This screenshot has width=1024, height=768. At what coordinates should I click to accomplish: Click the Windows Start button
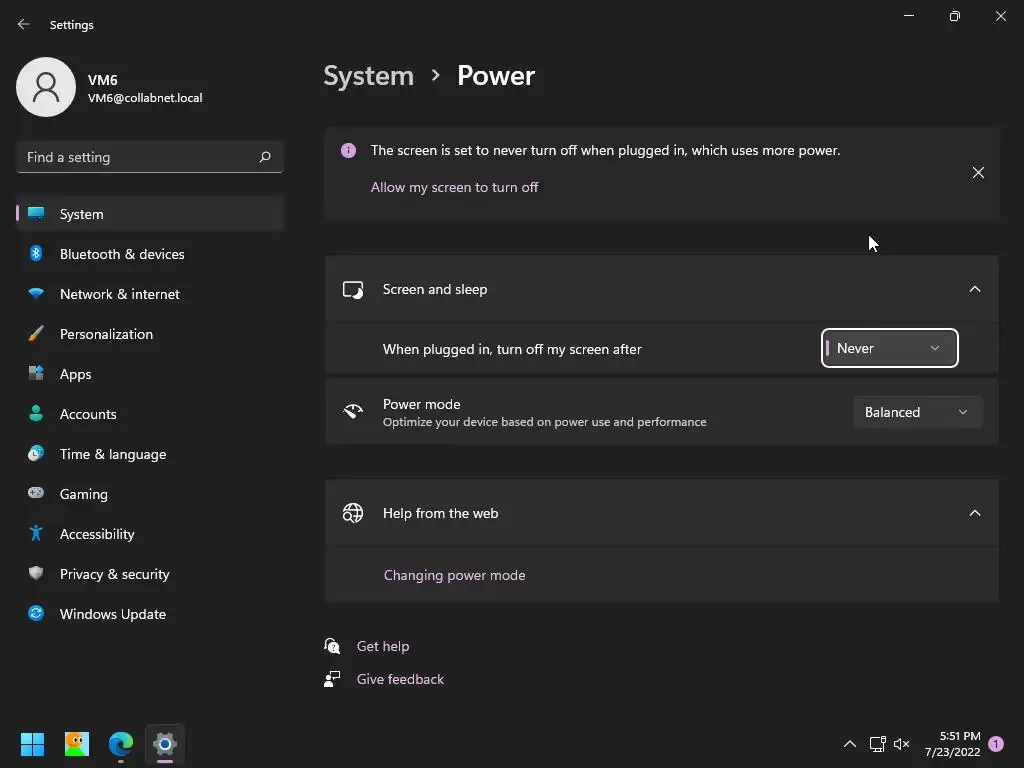click(x=33, y=744)
